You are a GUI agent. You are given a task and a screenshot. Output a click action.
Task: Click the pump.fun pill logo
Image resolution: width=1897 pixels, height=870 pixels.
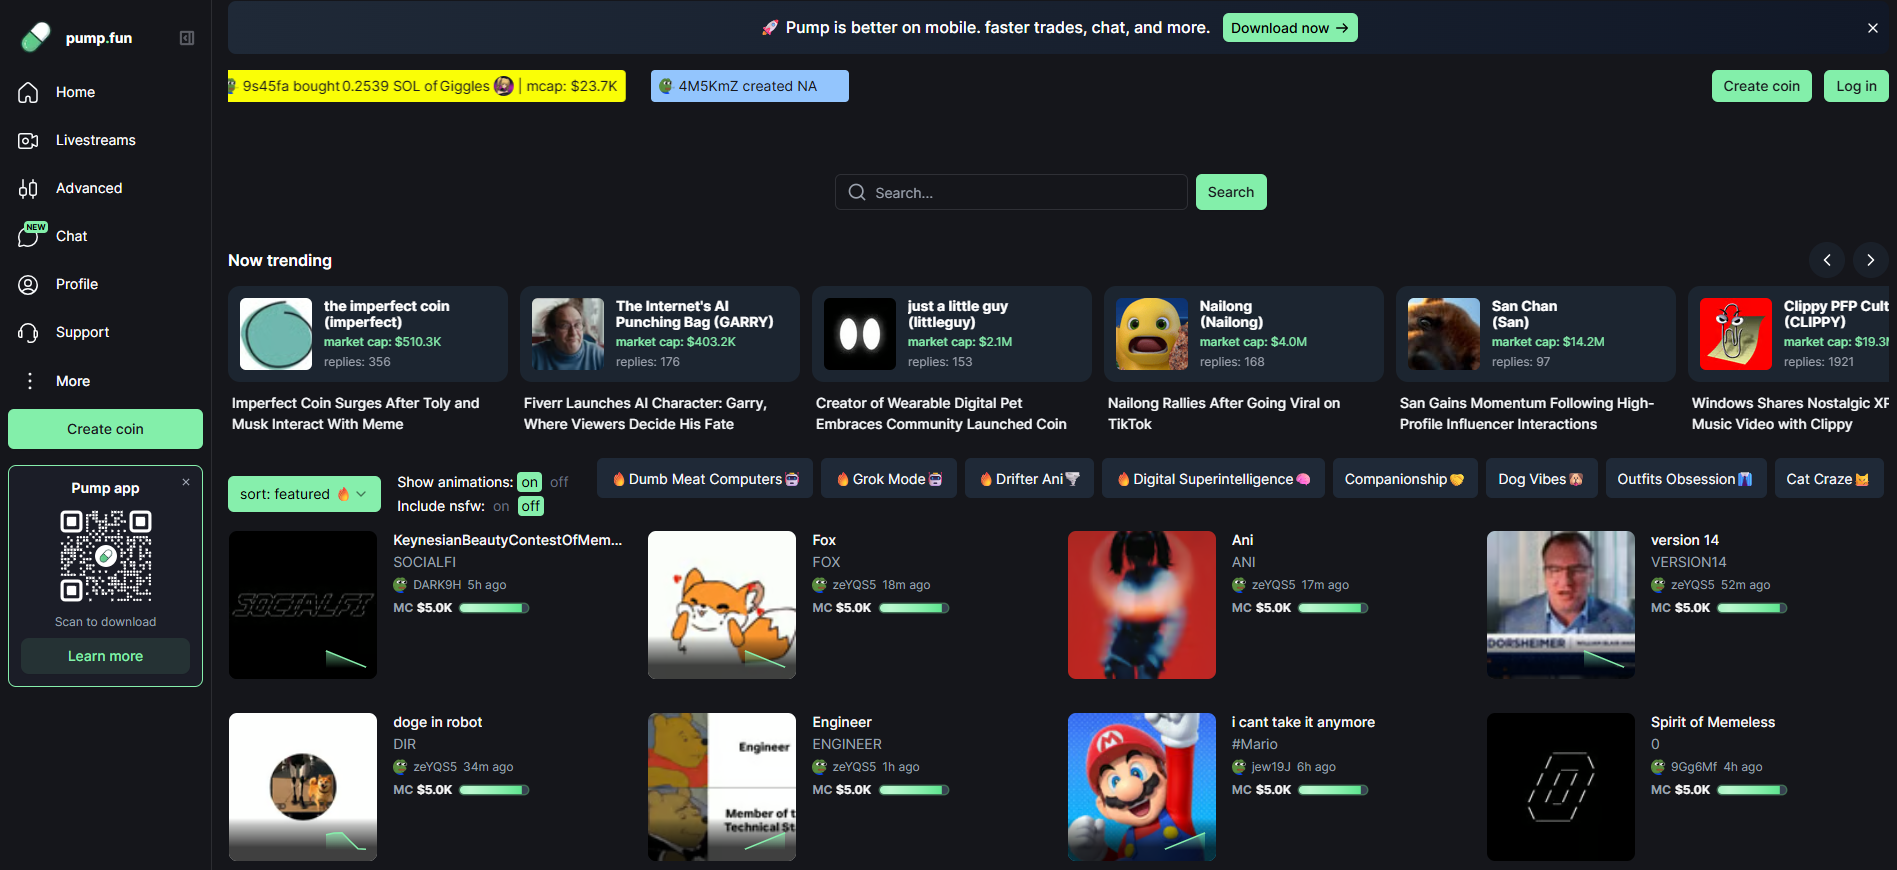36,37
